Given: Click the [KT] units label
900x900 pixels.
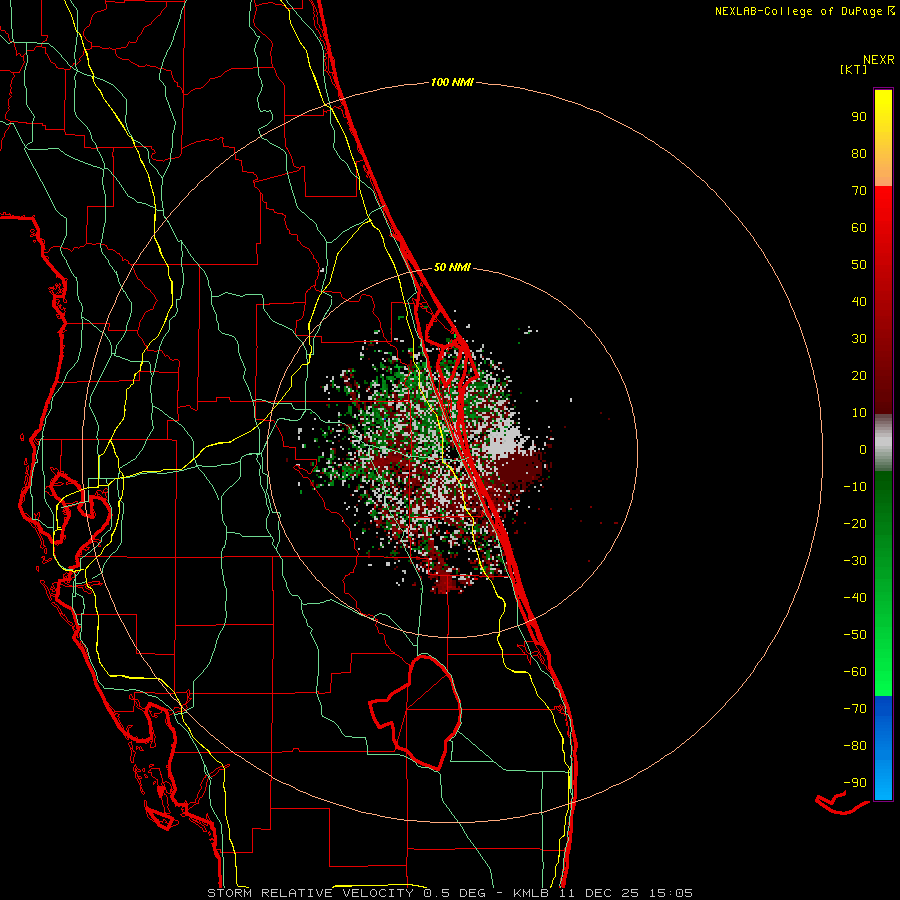Looking at the screenshot, I should (854, 69).
